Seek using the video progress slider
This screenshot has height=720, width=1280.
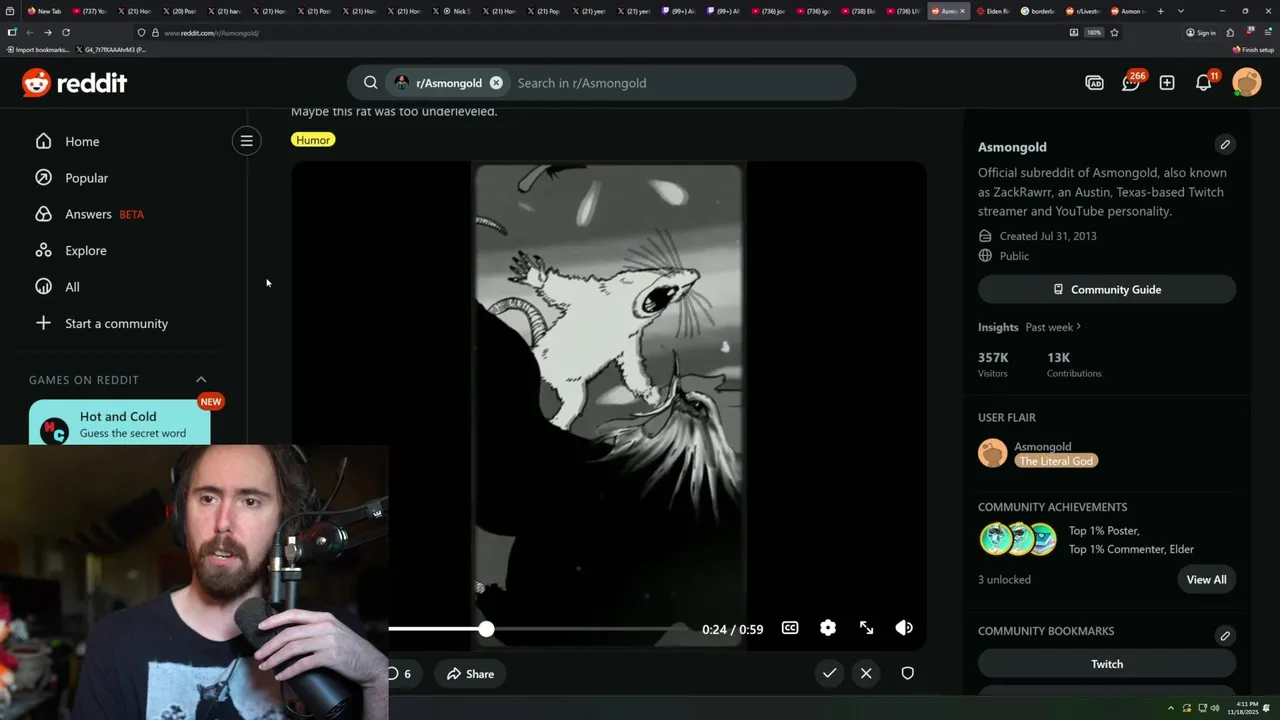486,629
